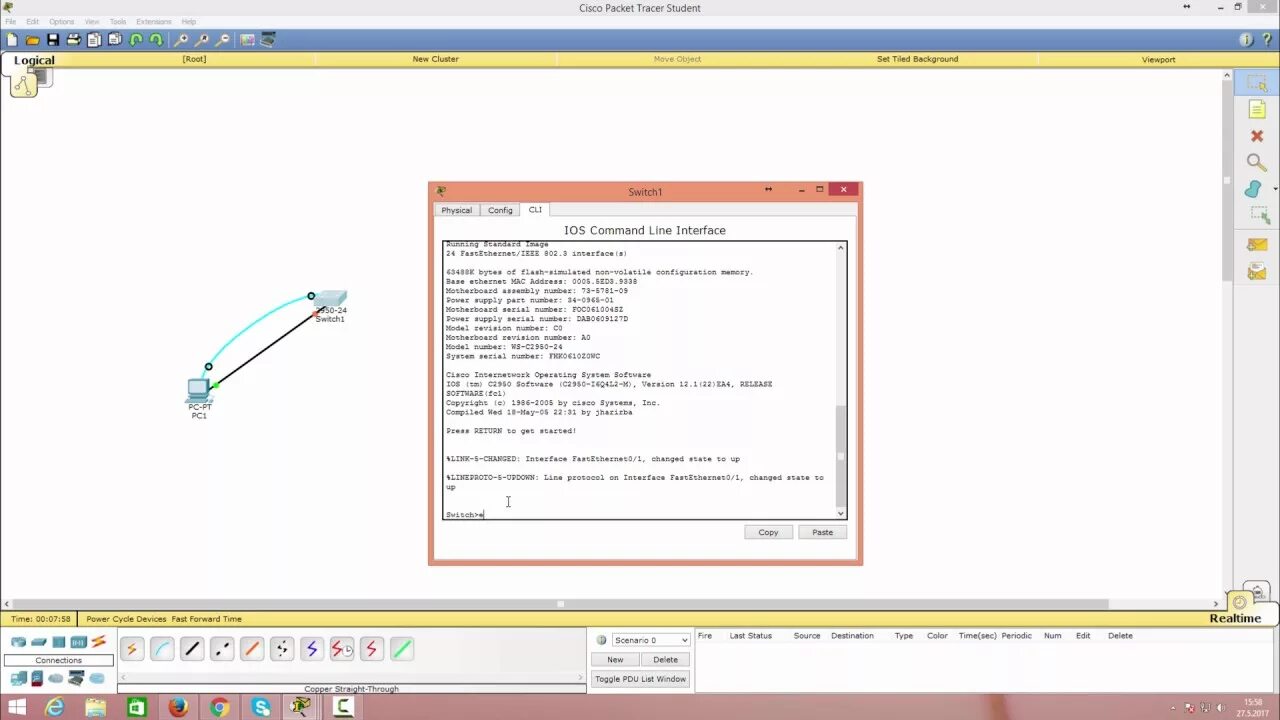Open the Scenario 0 dropdown
This screenshot has width=1280, height=720.
(x=650, y=640)
